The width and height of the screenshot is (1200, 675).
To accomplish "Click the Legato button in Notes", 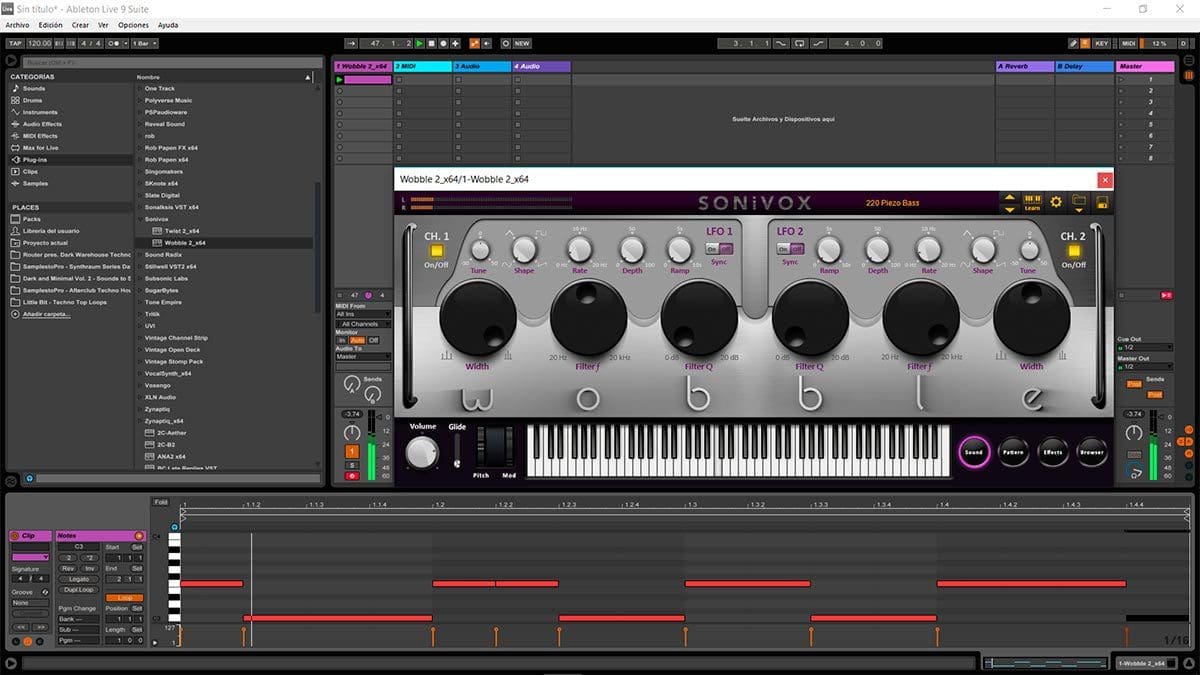I will click(80, 579).
